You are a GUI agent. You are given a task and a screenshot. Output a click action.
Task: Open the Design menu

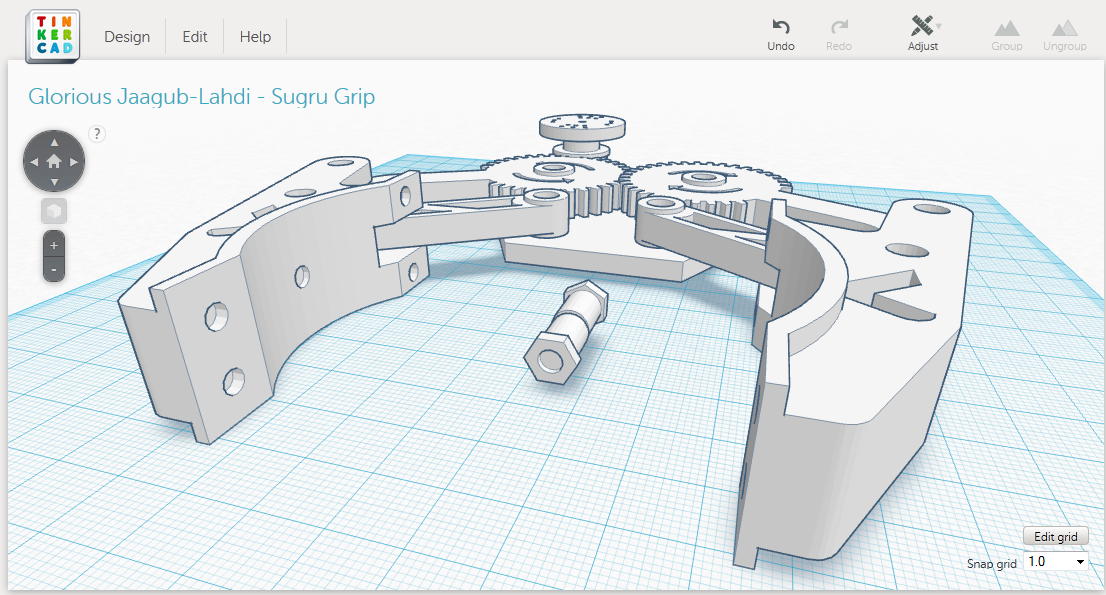[127, 36]
